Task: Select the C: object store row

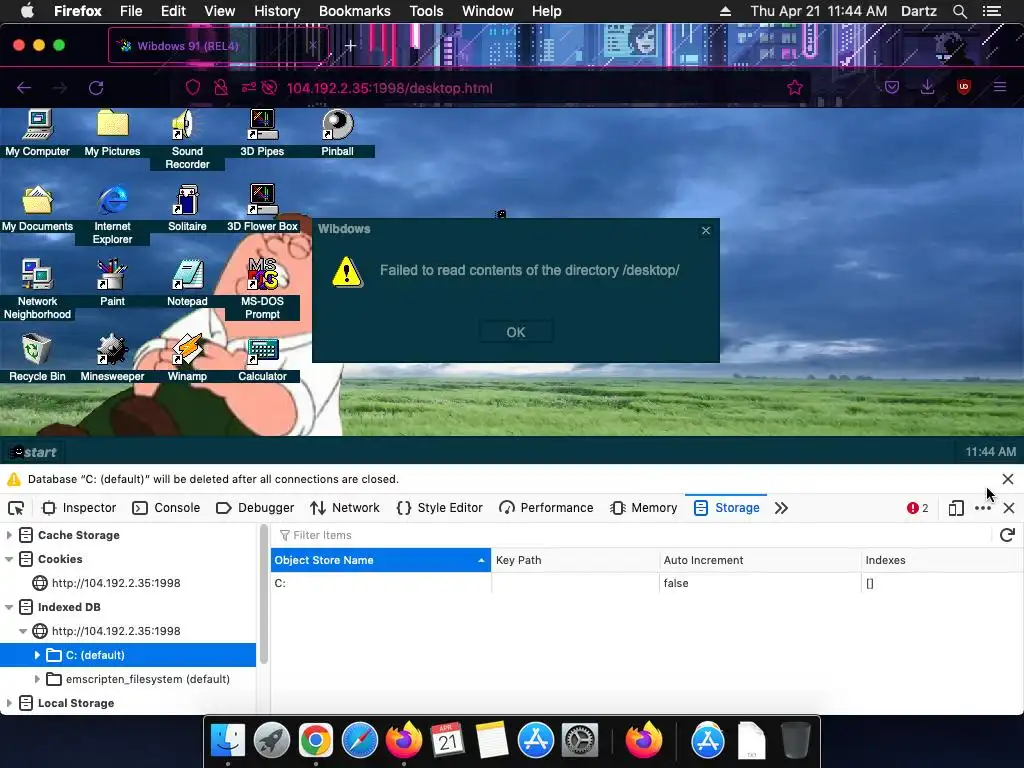Action: click(x=647, y=583)
